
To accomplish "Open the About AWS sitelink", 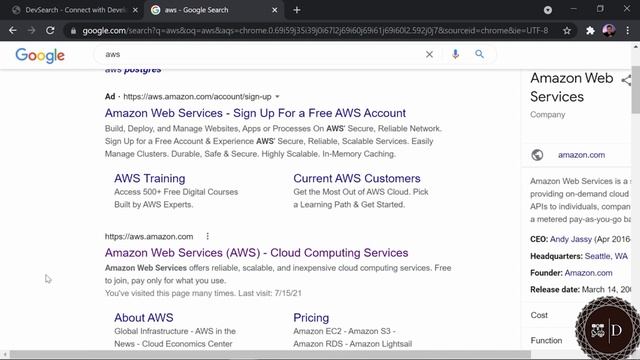I will tap(144, 318).
